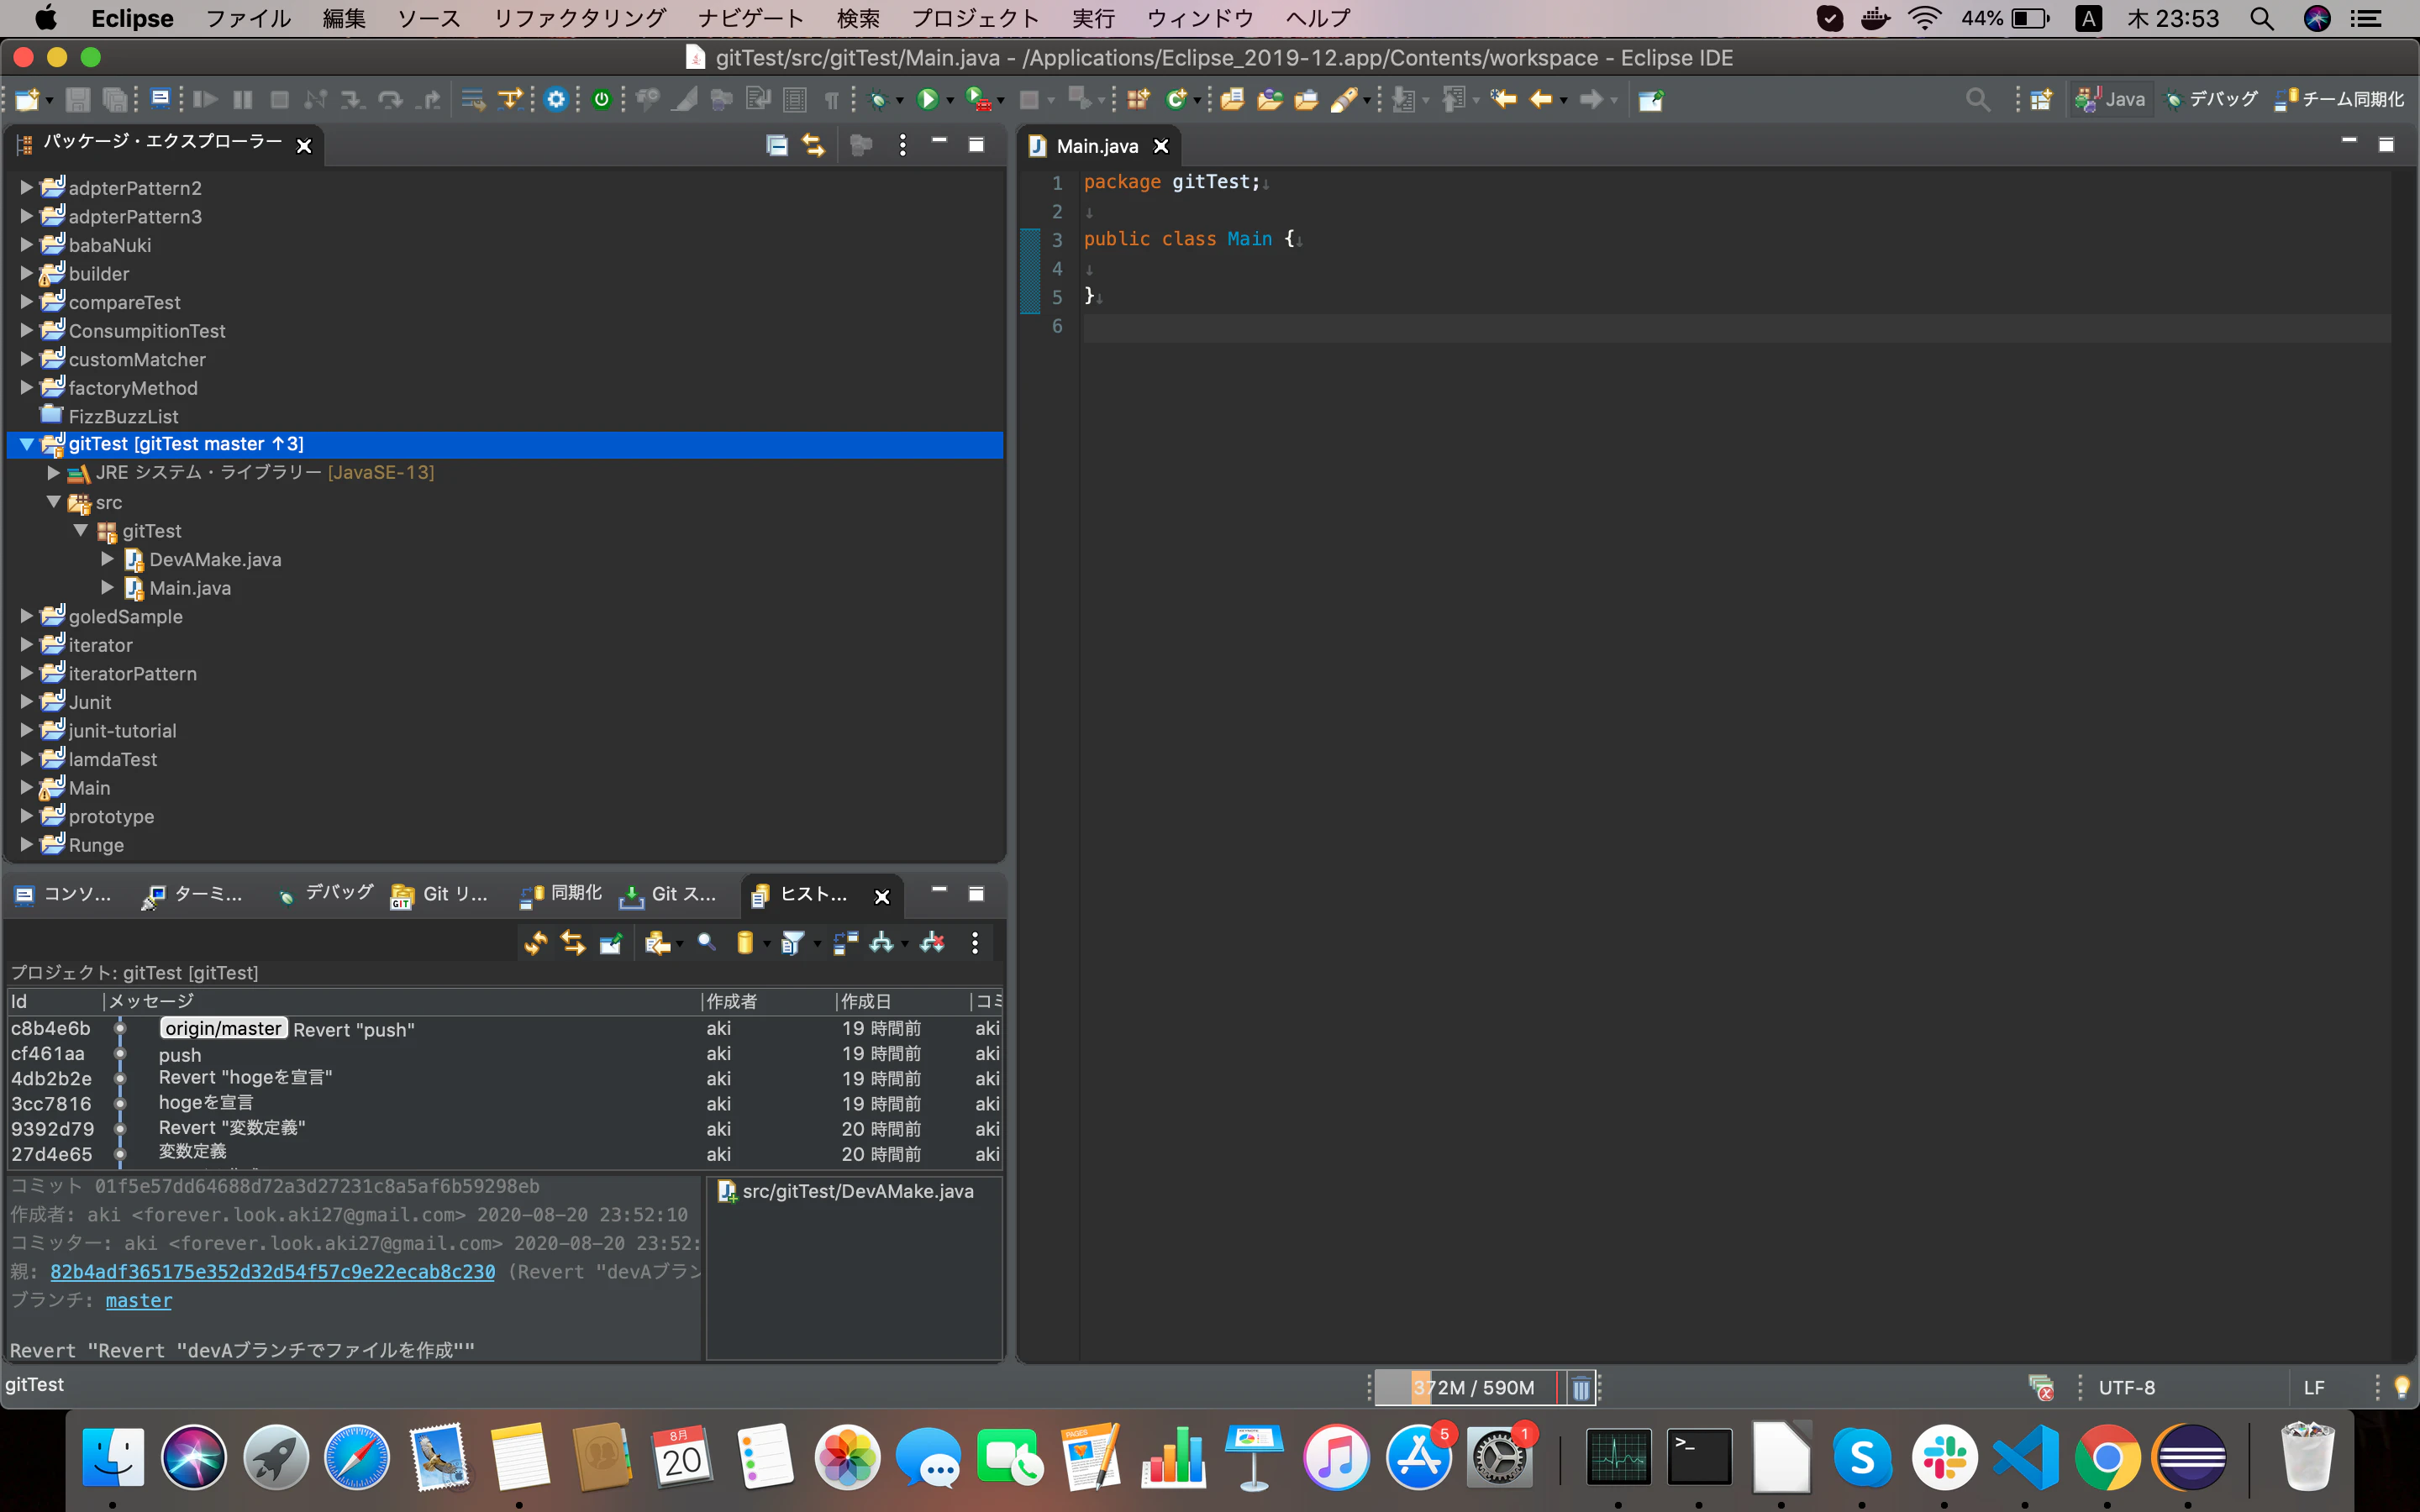Click the Pin Editor toolbar icon
2420x1512 pixels.
click(1651, 99)
